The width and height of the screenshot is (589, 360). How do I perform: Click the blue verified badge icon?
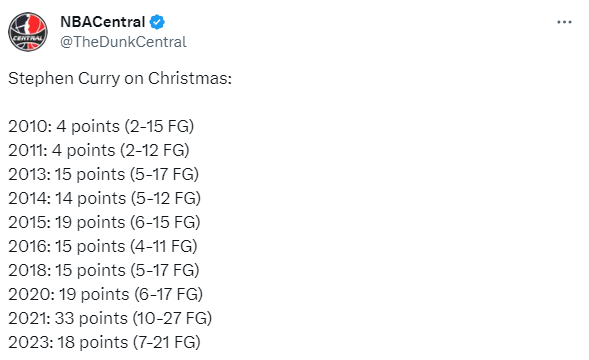[x=157, y=22]
